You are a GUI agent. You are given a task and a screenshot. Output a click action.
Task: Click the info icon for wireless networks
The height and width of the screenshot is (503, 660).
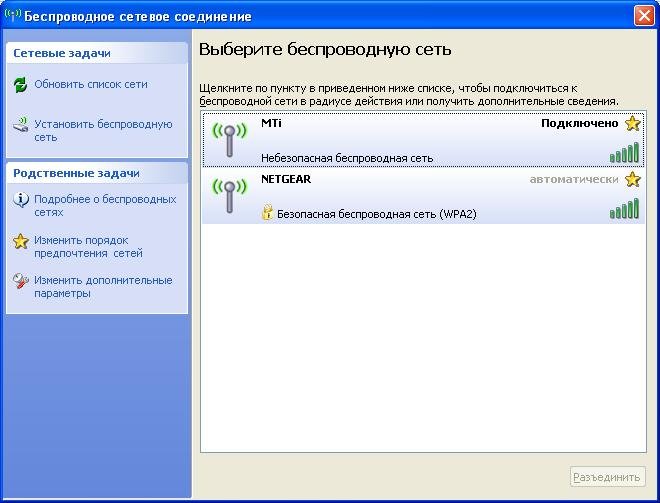(21, 200)
